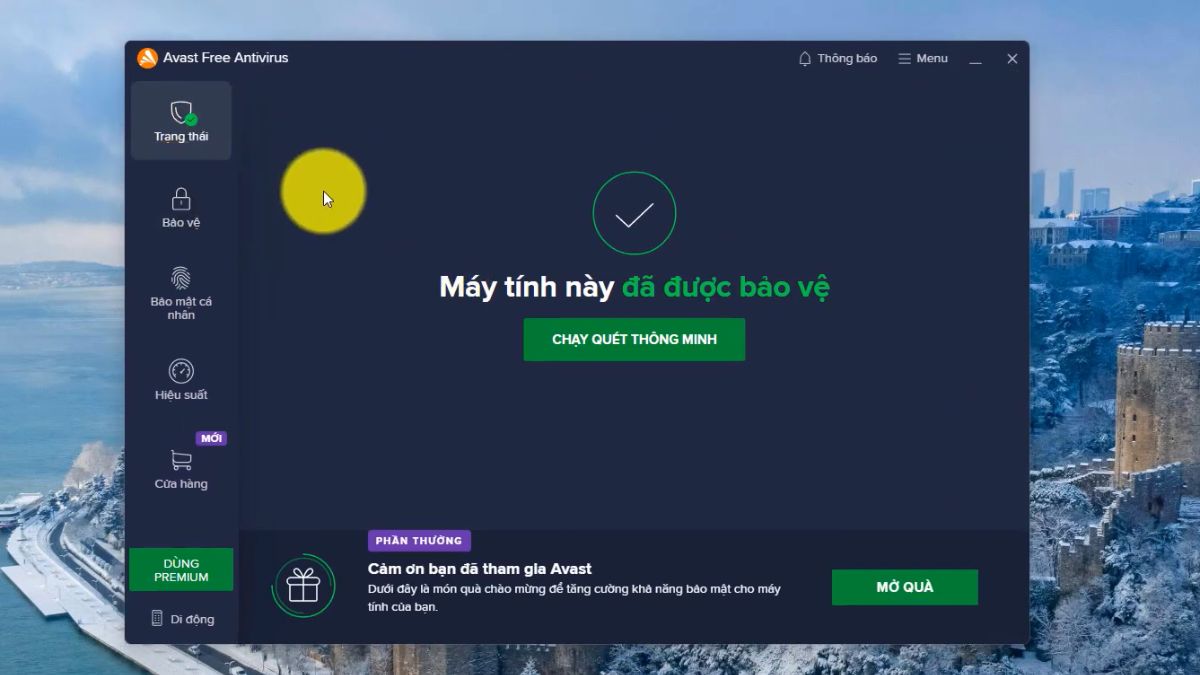Screen dimensions: 1200x675
Task: Click the MỞ QUÀ button
Action: click(905, 587)
